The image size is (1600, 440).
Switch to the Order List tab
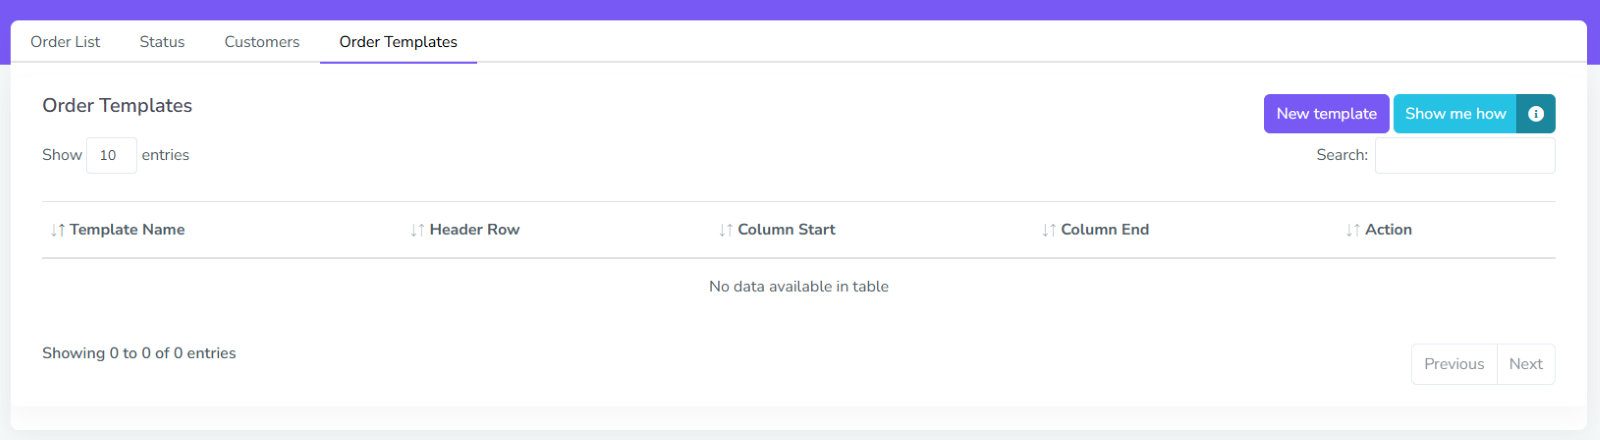tap(65, 42)
